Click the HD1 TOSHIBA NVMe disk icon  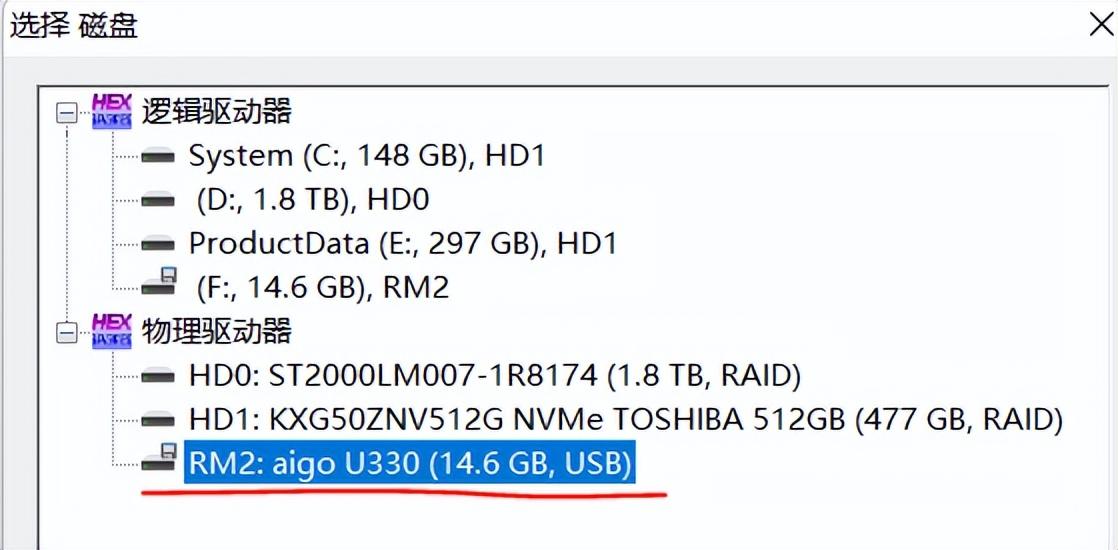point(158,419)
